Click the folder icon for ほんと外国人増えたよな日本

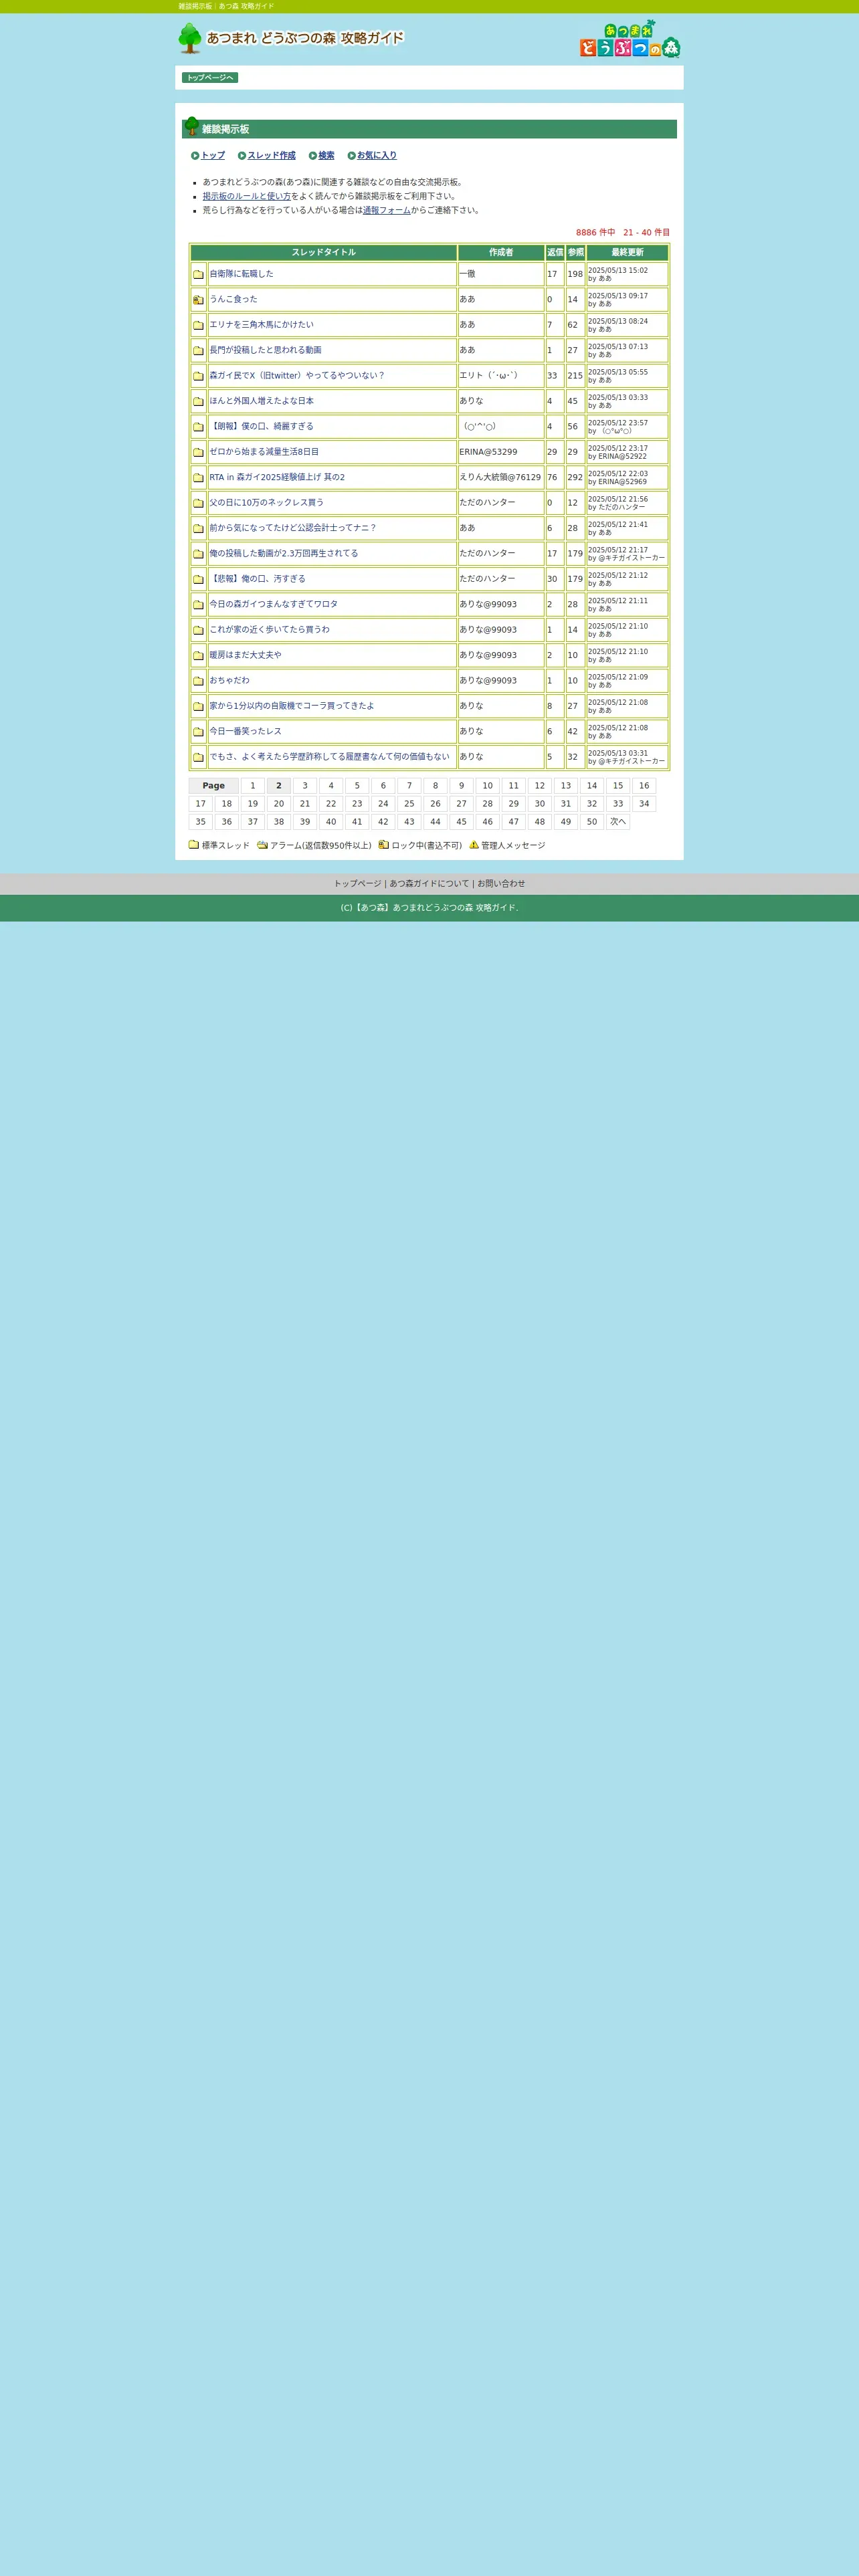click(198, 401)
